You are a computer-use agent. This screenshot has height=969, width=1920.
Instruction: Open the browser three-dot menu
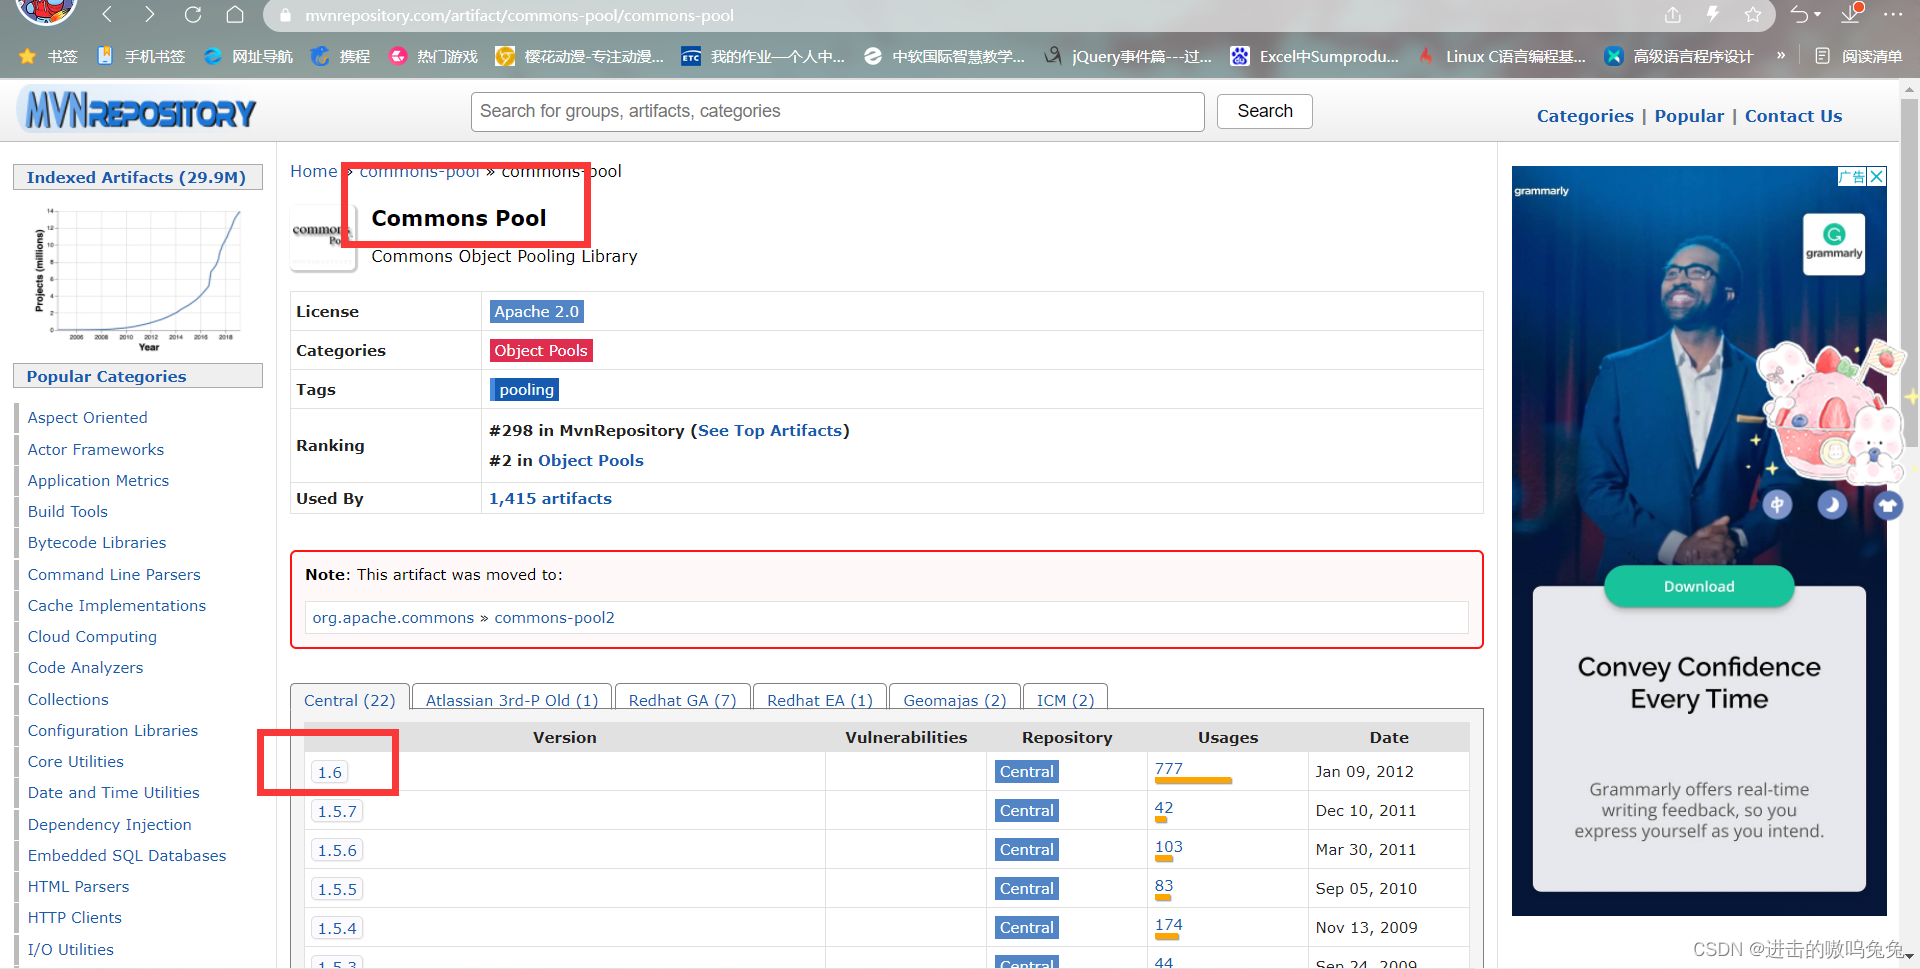click(x=1893, y=14)
